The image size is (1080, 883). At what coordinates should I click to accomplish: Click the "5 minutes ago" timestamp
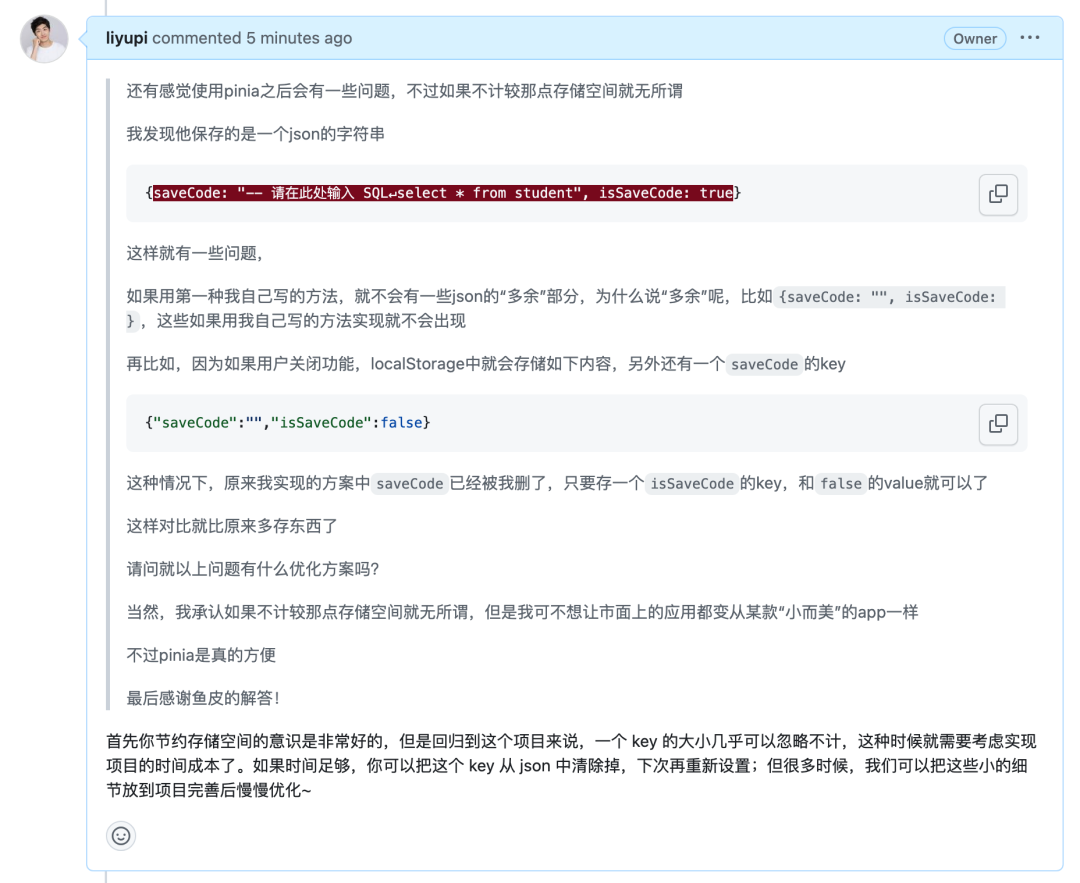[x=299, y=38]
